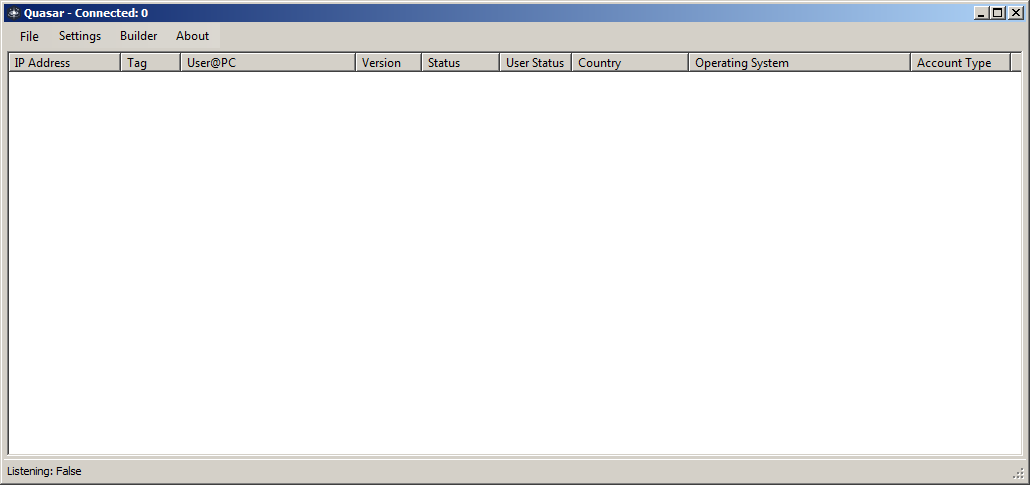Minimize the Quasar window

pyautogui.click(x=981, y=13)
